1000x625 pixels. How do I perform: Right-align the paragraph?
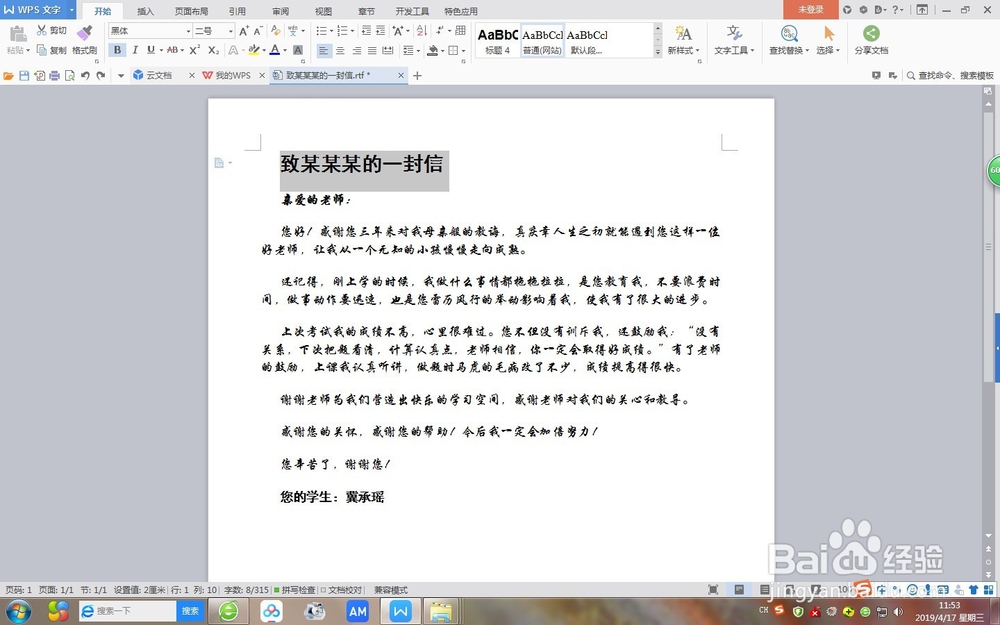point(357,50)
